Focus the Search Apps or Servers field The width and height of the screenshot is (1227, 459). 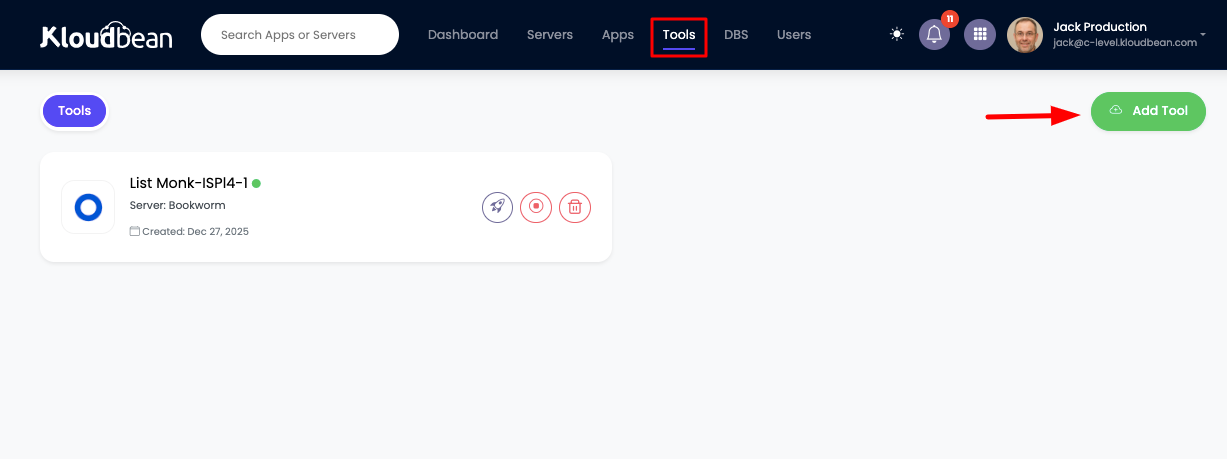click(300, 35)
